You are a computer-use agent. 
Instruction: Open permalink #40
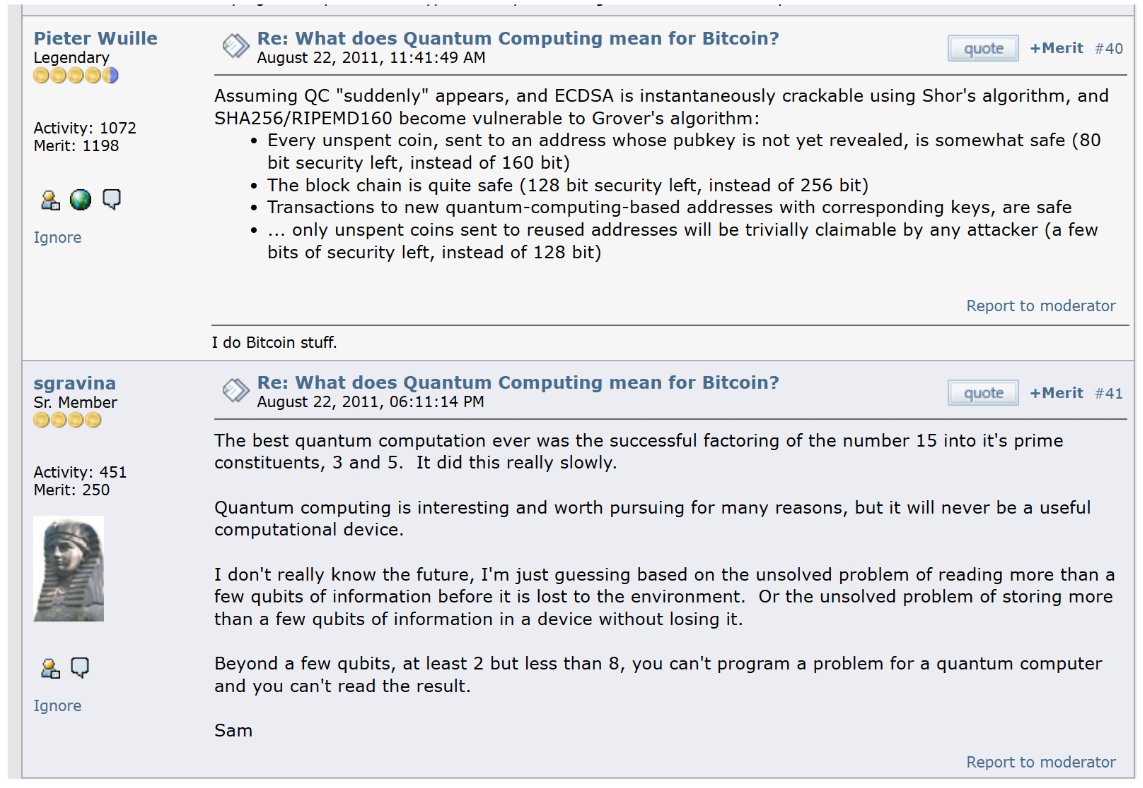click(x=1108, y=48)
